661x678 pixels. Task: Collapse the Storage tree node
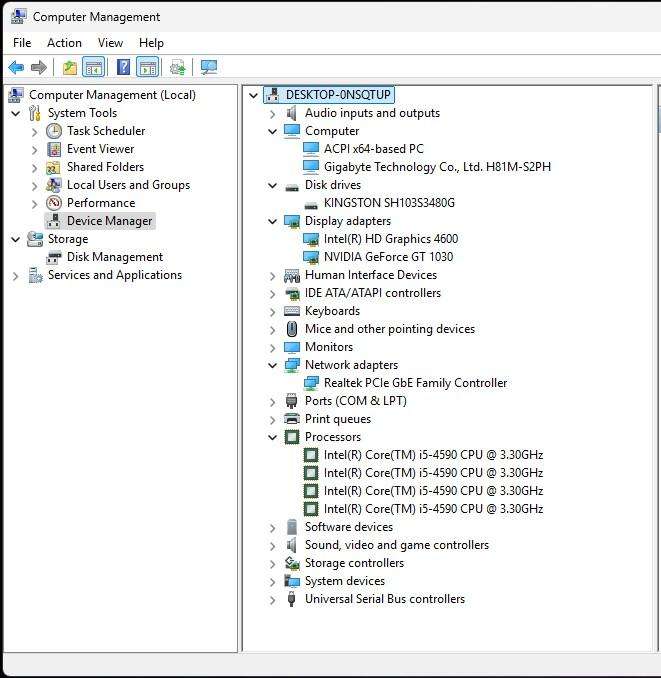[x=16, y=240]
